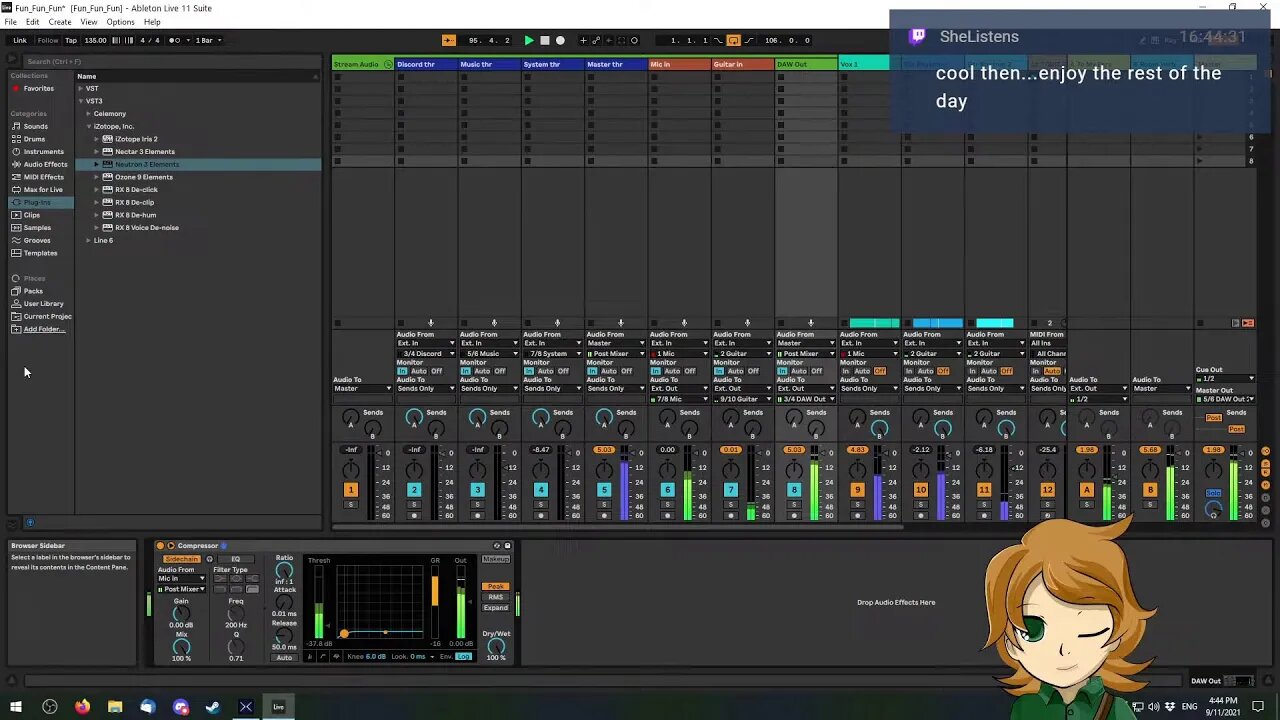The width and height of the screenshot is (1280, 720).
Task: Toggle Follow playback mode
Action: (x=47, y=40)
